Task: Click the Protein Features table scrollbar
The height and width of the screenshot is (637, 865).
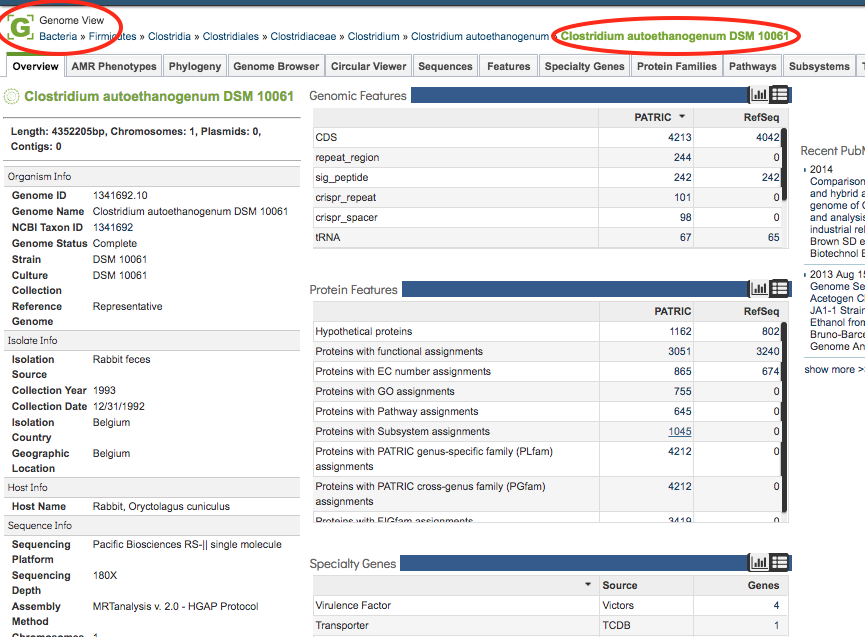Action: tap(784, 417)
